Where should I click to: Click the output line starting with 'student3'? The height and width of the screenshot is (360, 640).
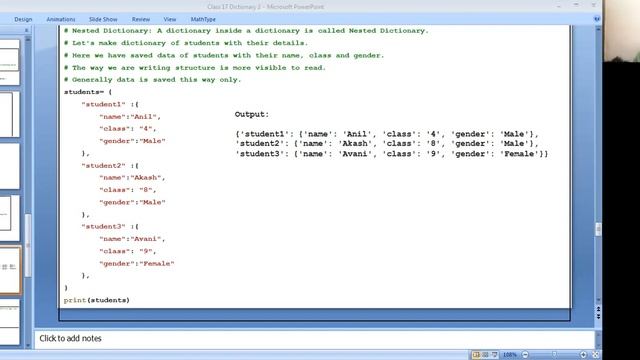click(392, 154)
